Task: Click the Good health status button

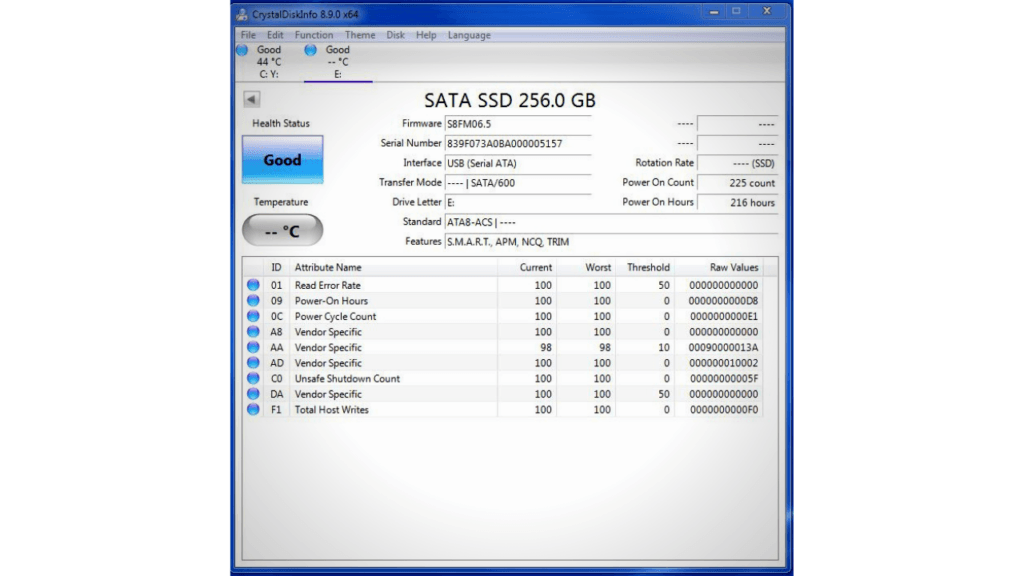Action: [282, 160]
